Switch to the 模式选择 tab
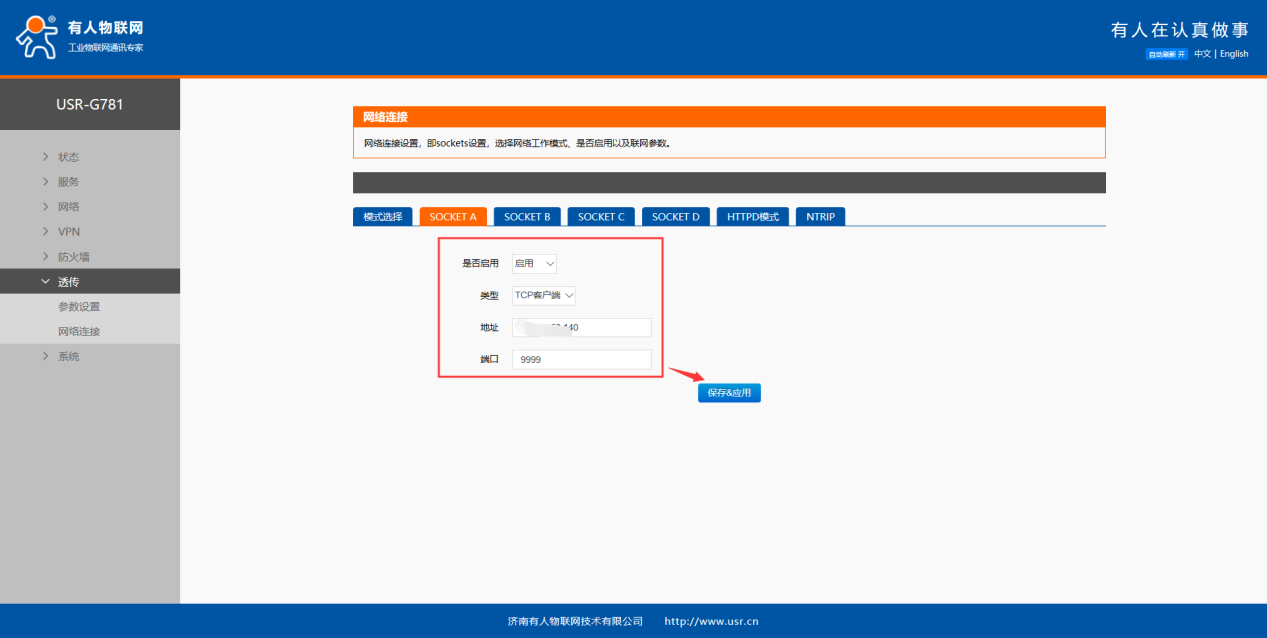 click(x=382, y=217)
